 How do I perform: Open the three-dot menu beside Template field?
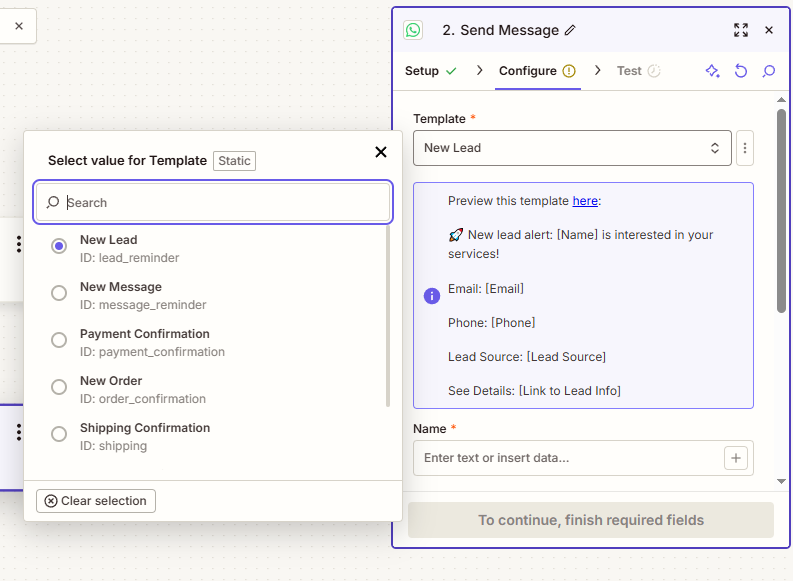[x=745, y=148]
